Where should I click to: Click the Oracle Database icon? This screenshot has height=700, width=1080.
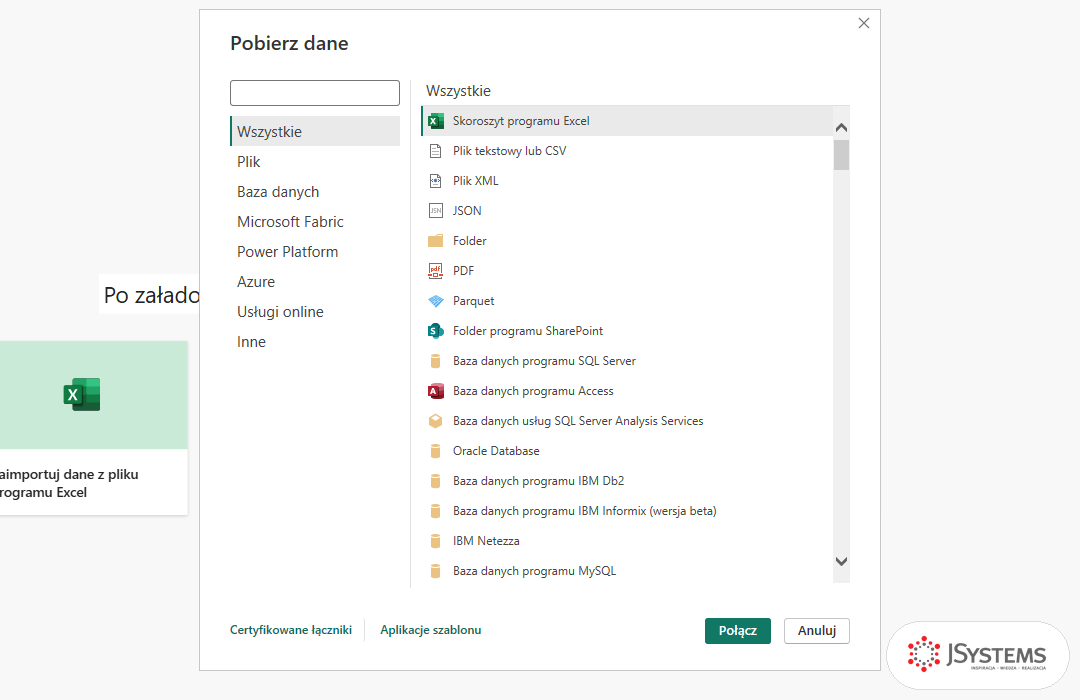[435, 451]
